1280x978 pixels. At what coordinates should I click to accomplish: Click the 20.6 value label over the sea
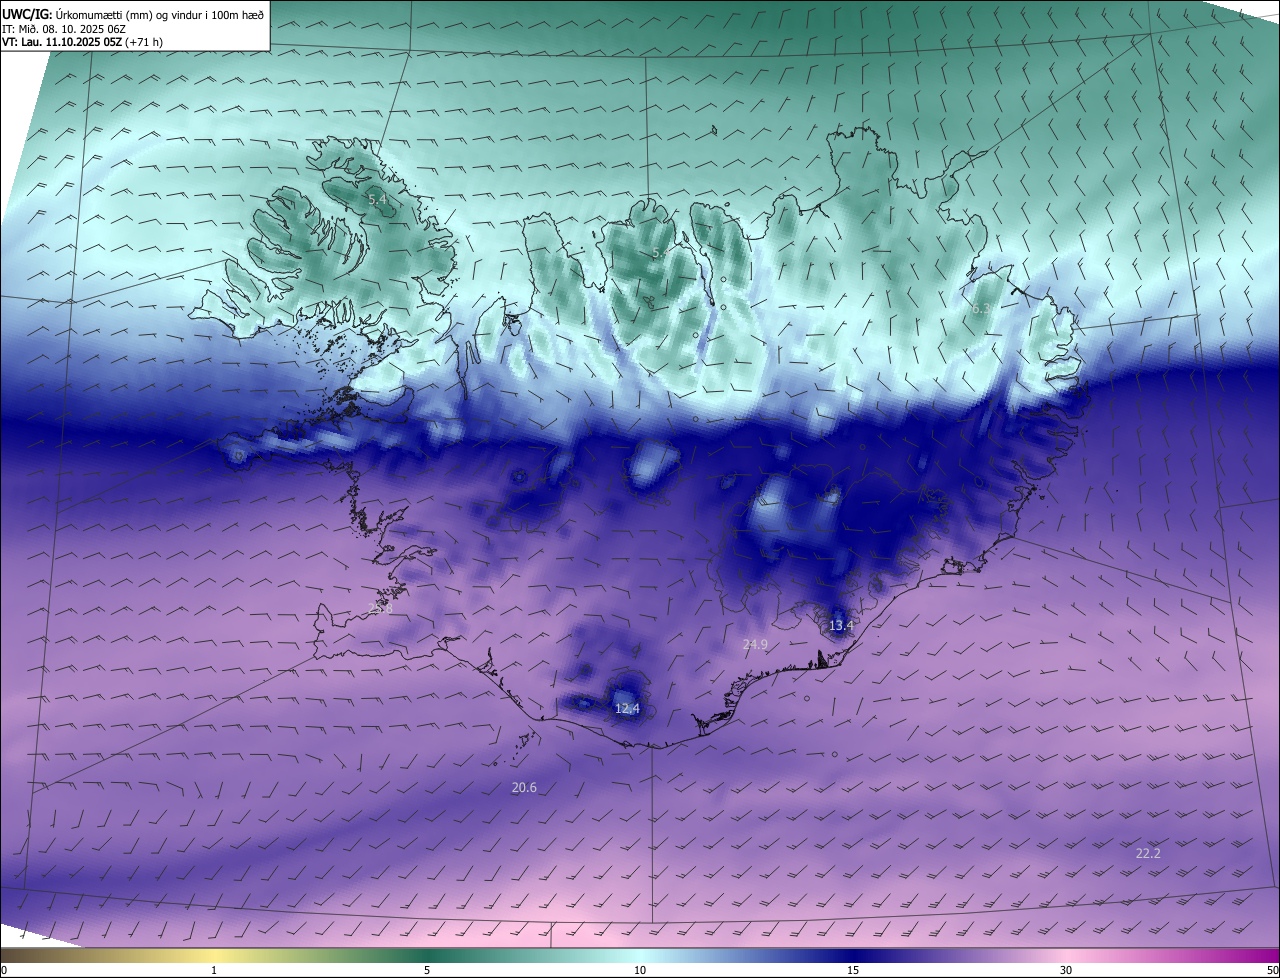pos(524,788)
